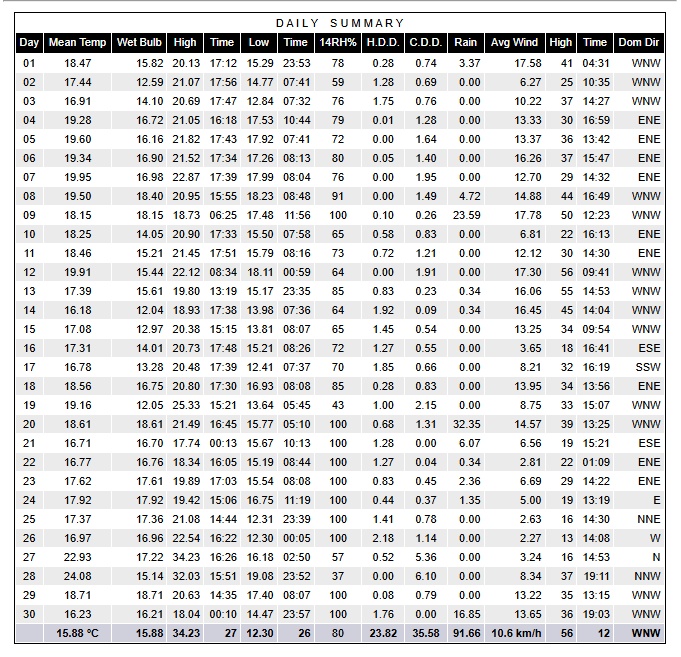Select dominant direction ESE on day 16
The width and height of the screenshot is (681, 657).
point(649,348)
